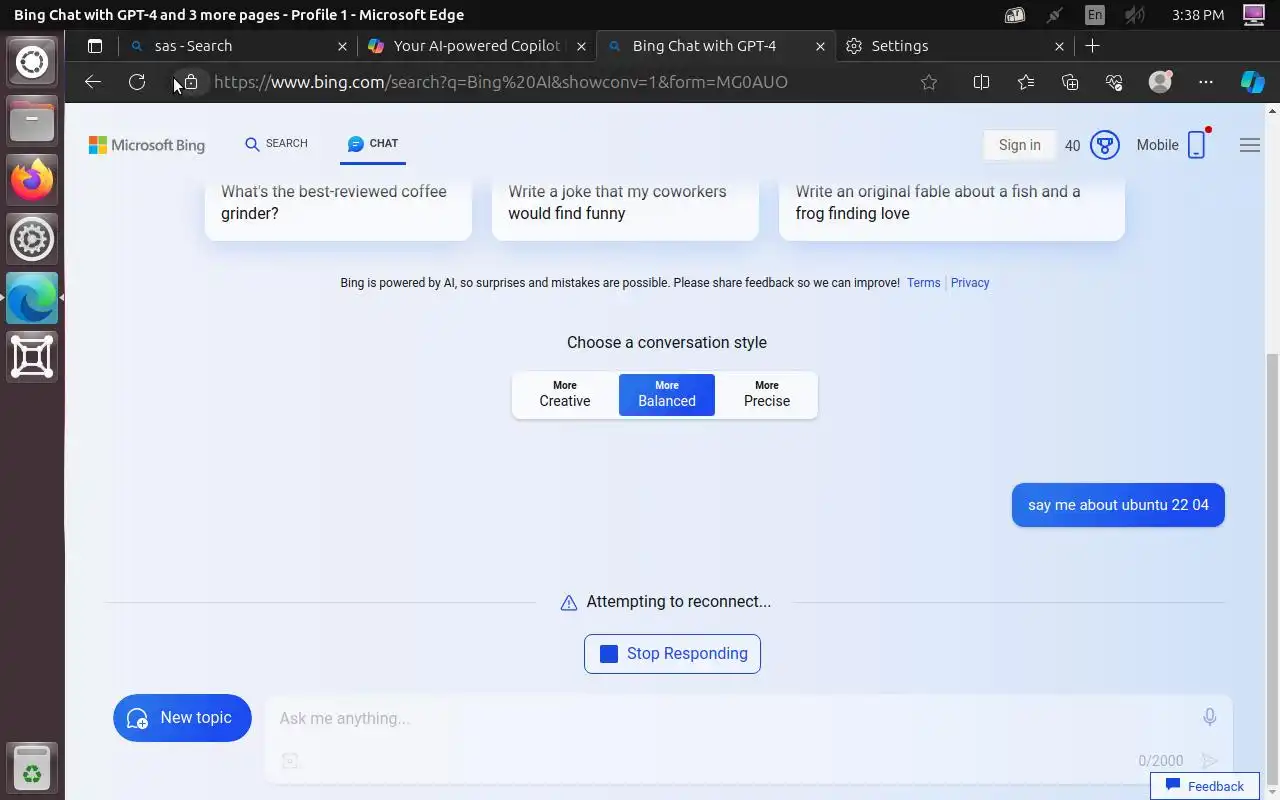View site information lock icon
The image size is (1280, 800).
(190, 82)
